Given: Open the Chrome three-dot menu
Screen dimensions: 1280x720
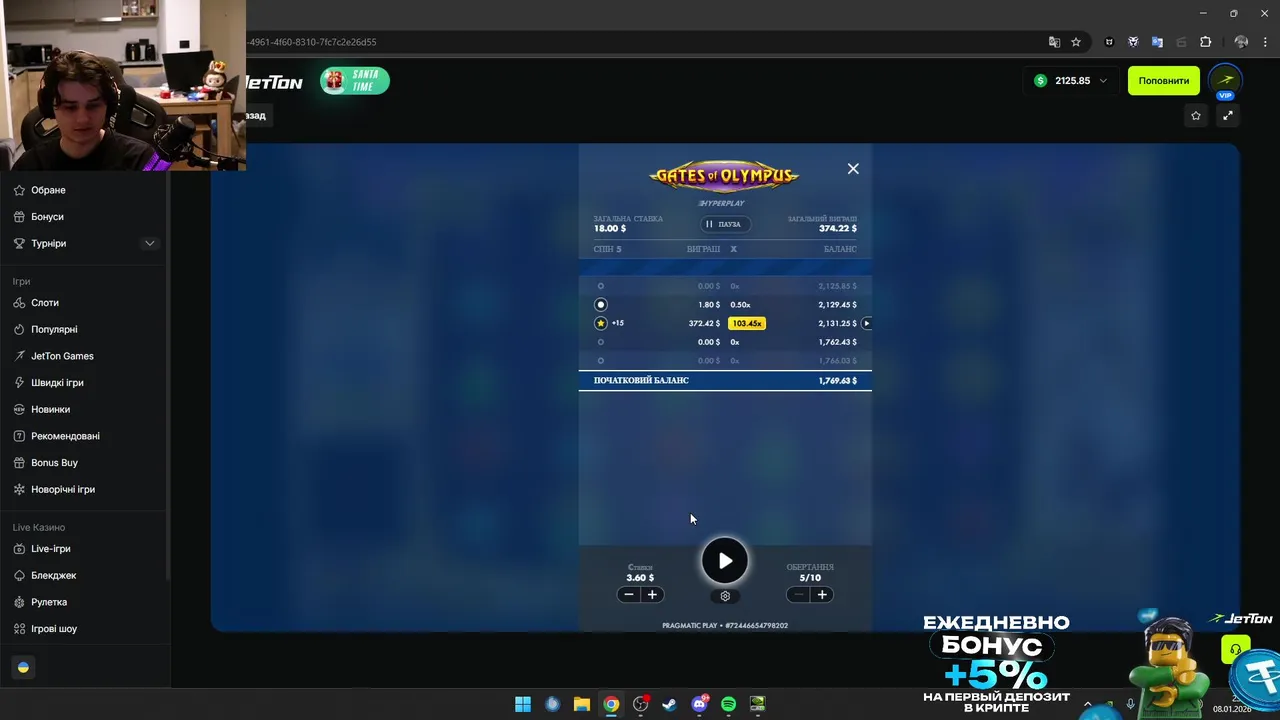Looking at the screenshot, I should click(1265, 42).
